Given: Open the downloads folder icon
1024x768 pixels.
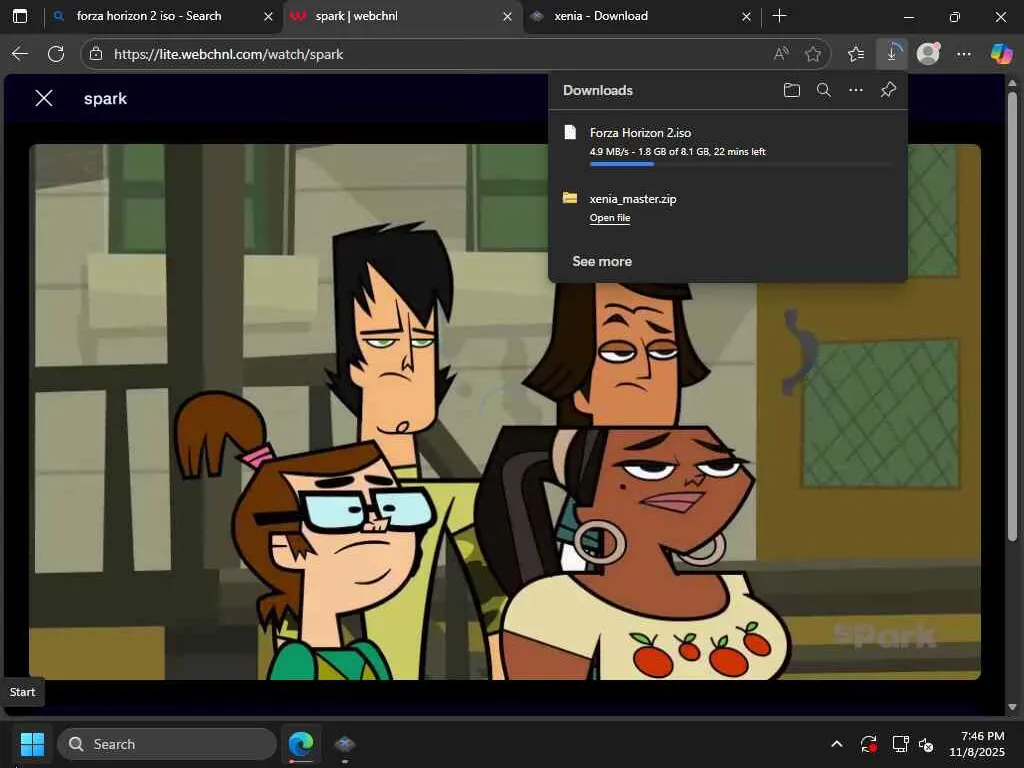Looking at the screenshot, I should [x=791, y=90].
